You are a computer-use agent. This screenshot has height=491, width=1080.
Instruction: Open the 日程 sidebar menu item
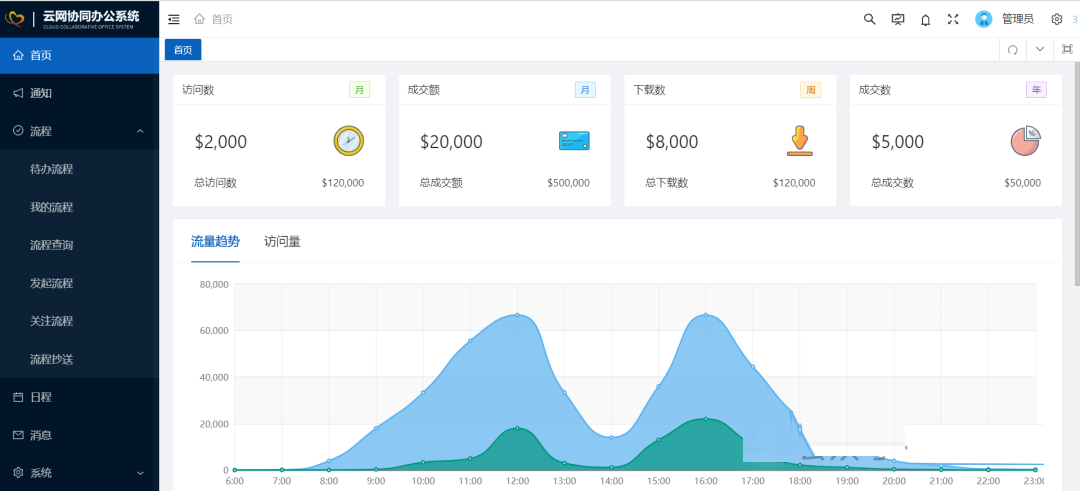[41, 397]
